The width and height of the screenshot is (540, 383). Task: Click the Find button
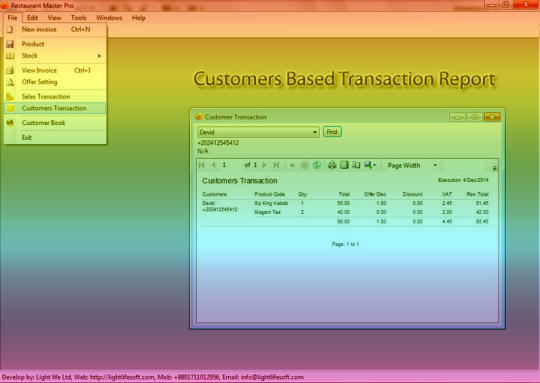point(332,132)
